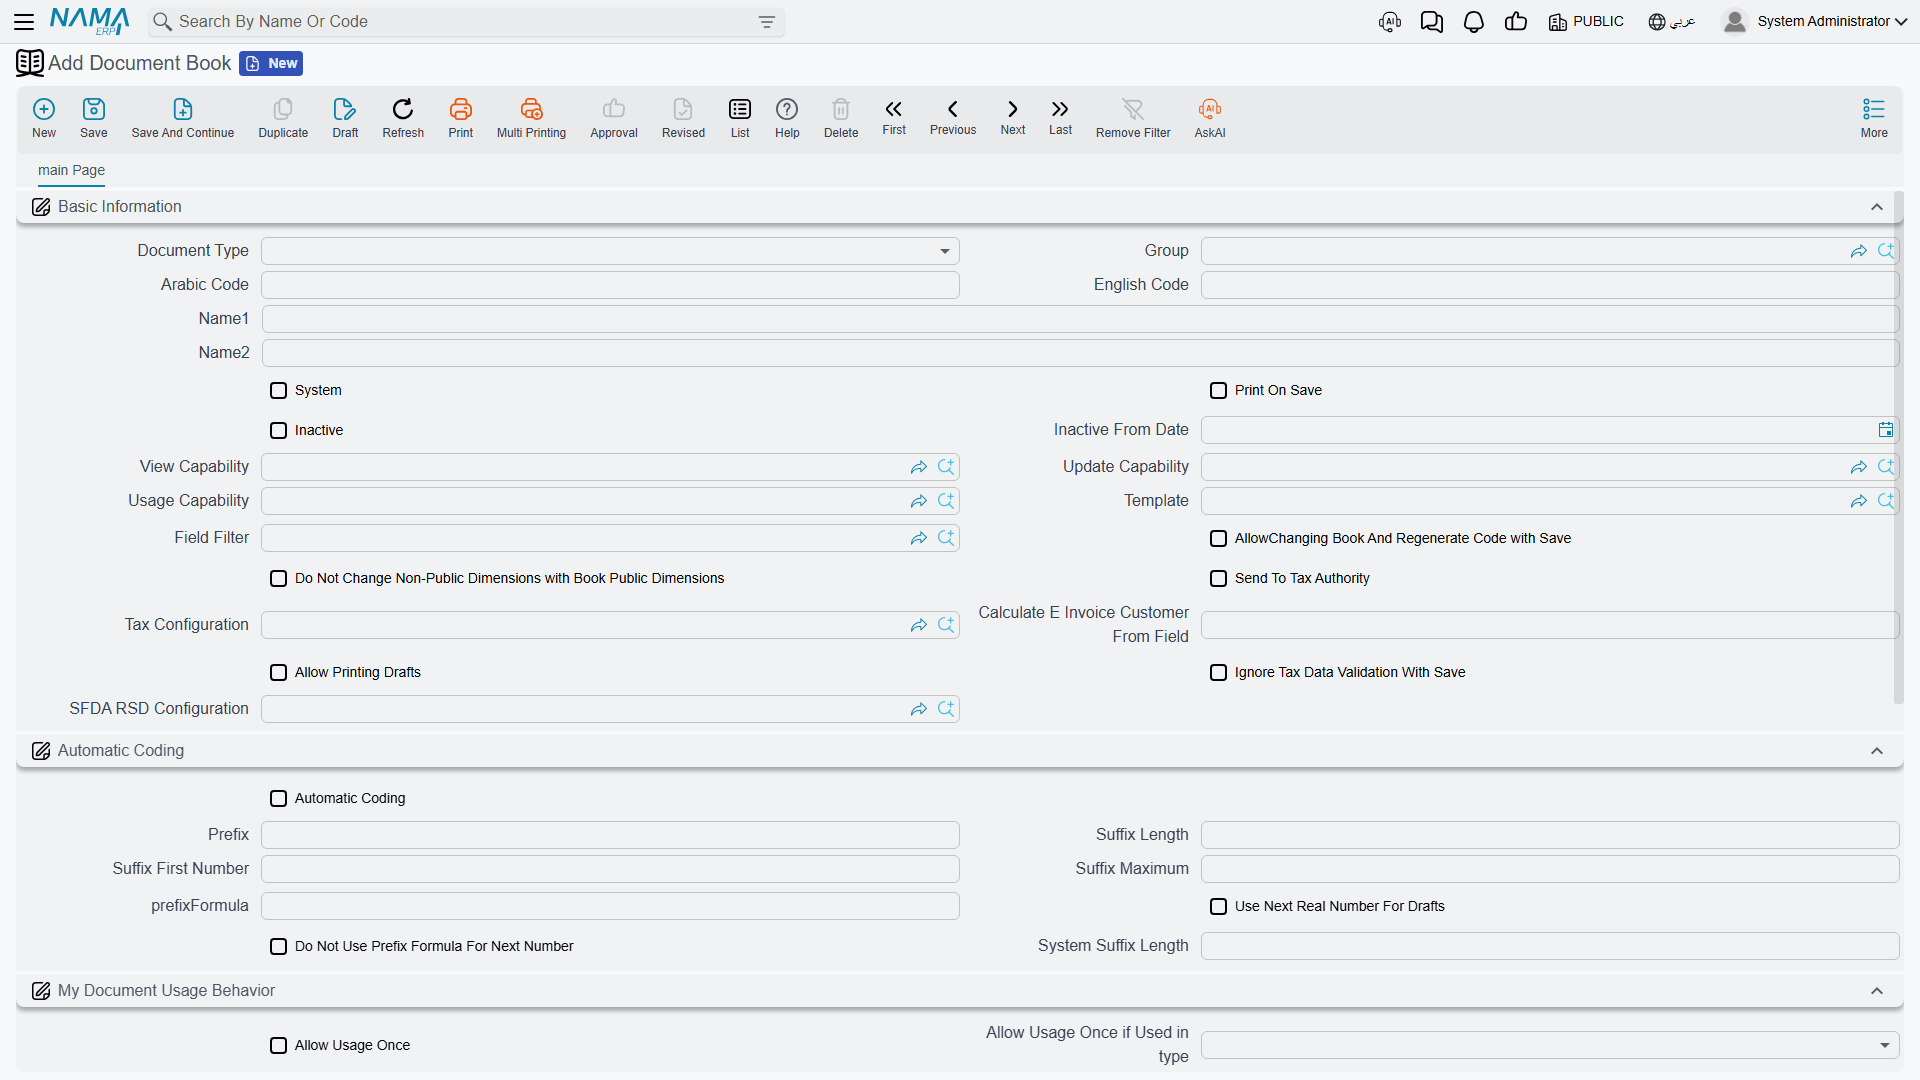Toggle Print On Save checkbox
This screenshot has height=1080, width=1920.
1219,391
